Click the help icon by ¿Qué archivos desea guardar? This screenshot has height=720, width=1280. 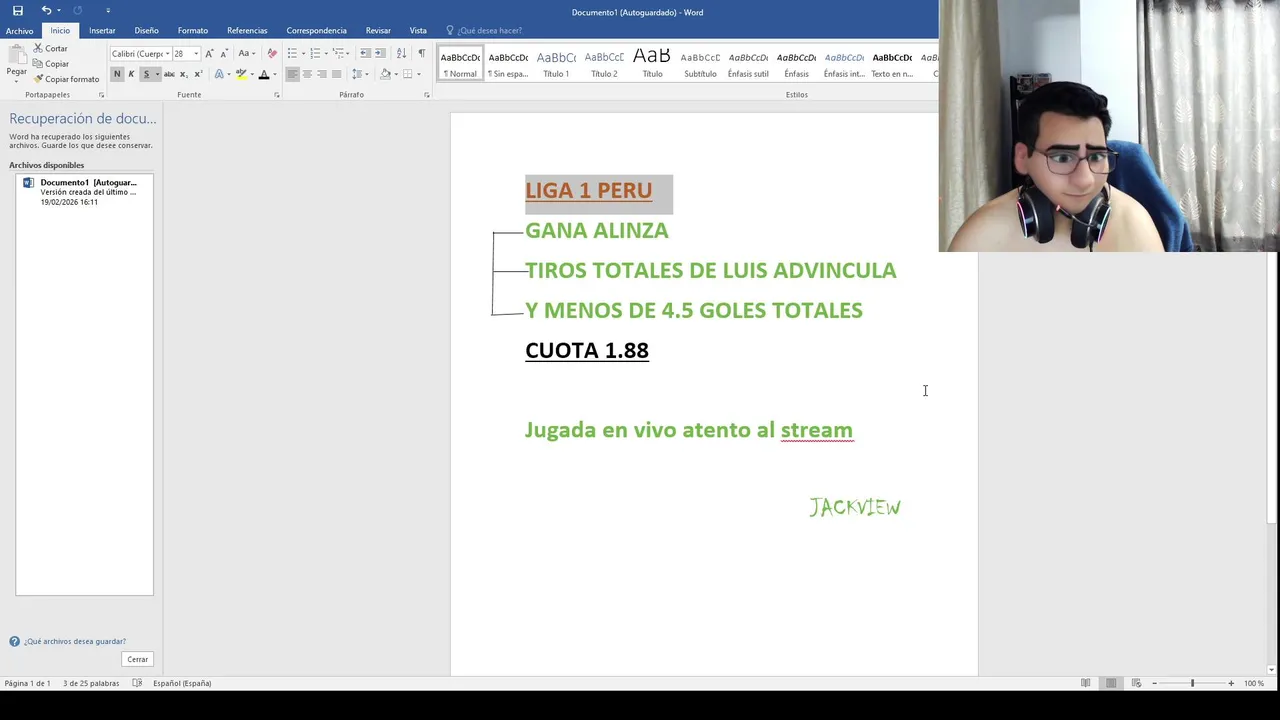pos(14,641)
